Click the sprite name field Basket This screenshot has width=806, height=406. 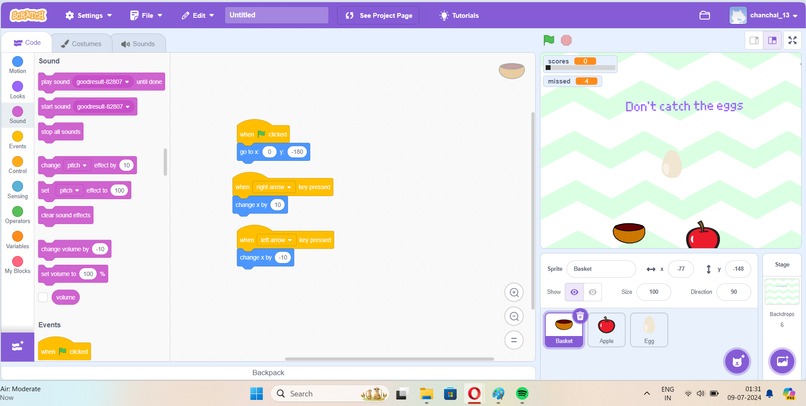click(x=601, y=269)
